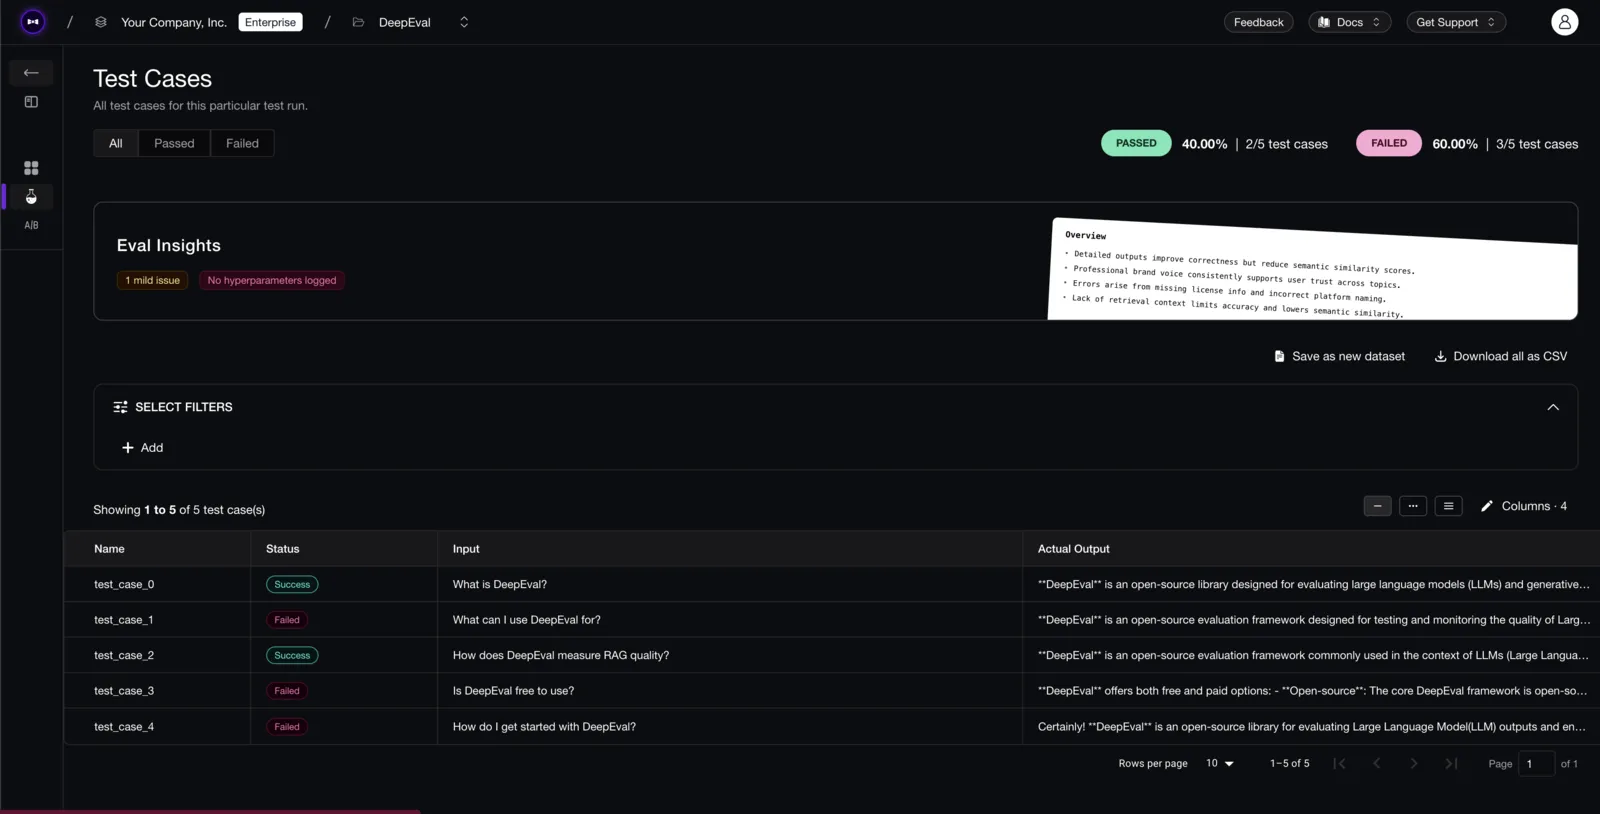Collapse the Select Filters panel chevron
This screenshot has height=814, width=1600.
click(1553, 407)
